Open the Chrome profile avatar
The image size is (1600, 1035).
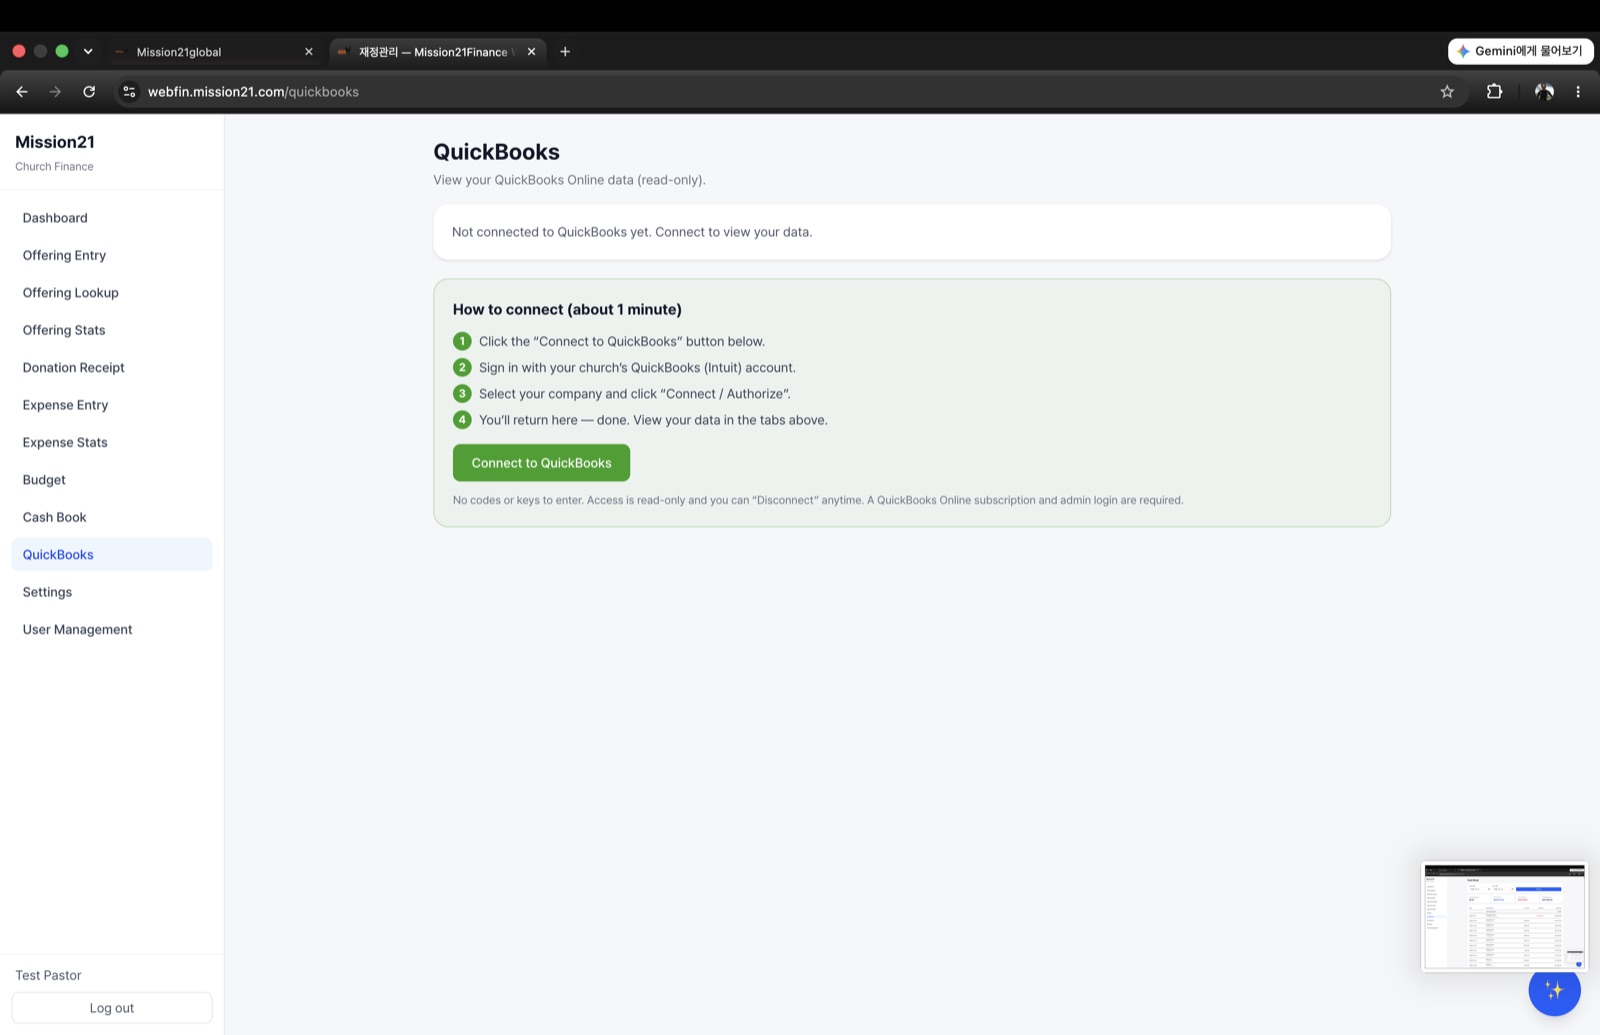(x=1544, y=92)
